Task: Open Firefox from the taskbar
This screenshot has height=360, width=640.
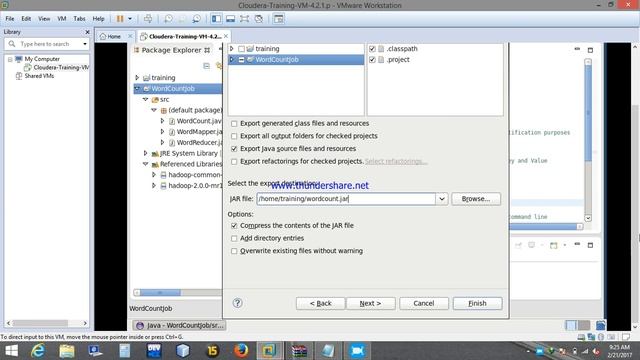Action: tap(241, 351)
